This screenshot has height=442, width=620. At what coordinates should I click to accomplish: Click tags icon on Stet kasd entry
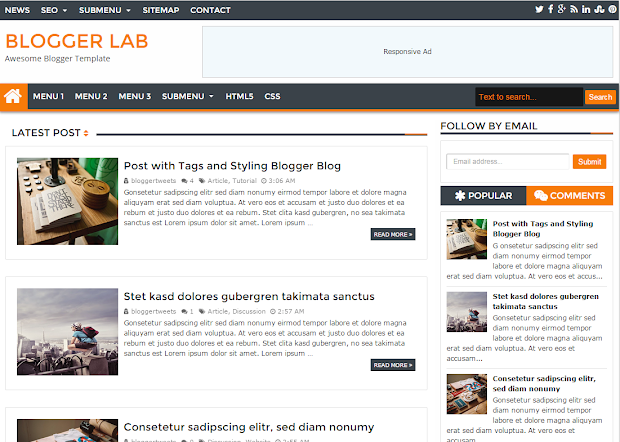202,312
